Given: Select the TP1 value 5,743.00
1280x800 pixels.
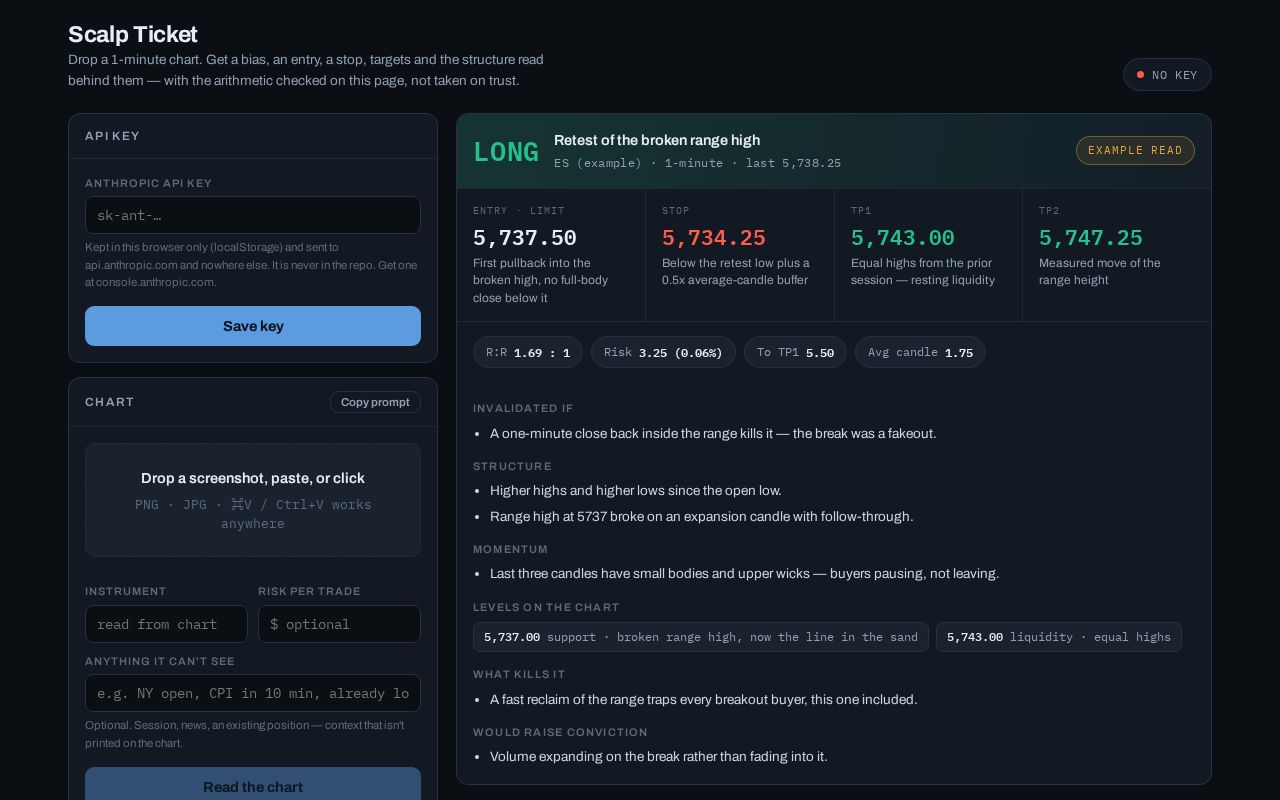Looking at the screenshot, I should pyautogui.click(x=903, y=238).
